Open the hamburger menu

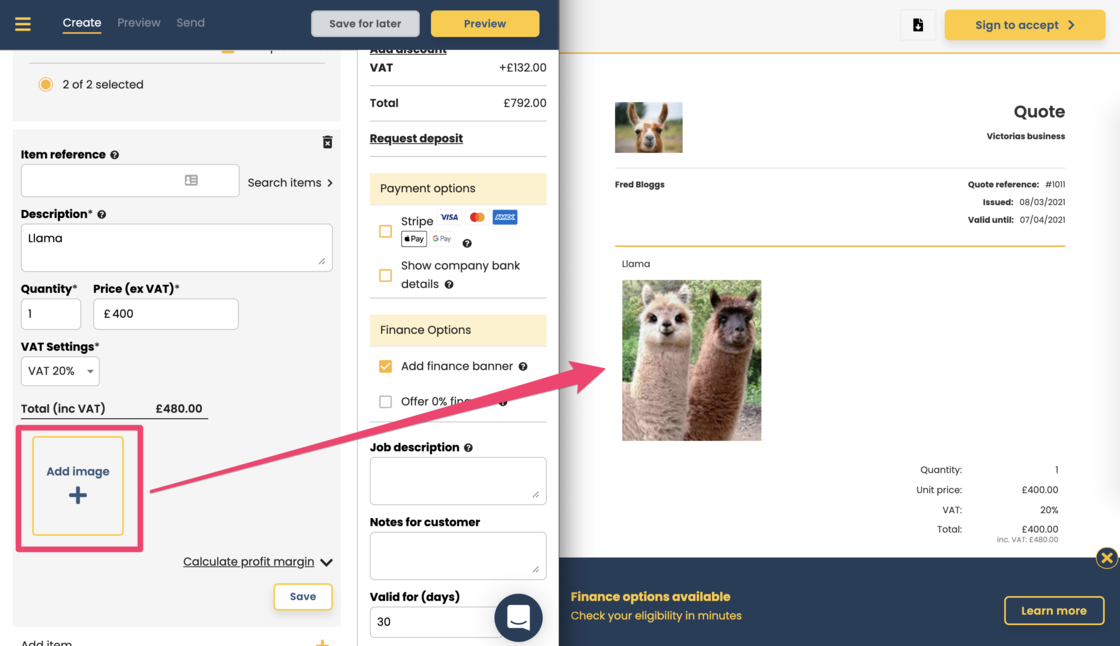coord(22,24)
